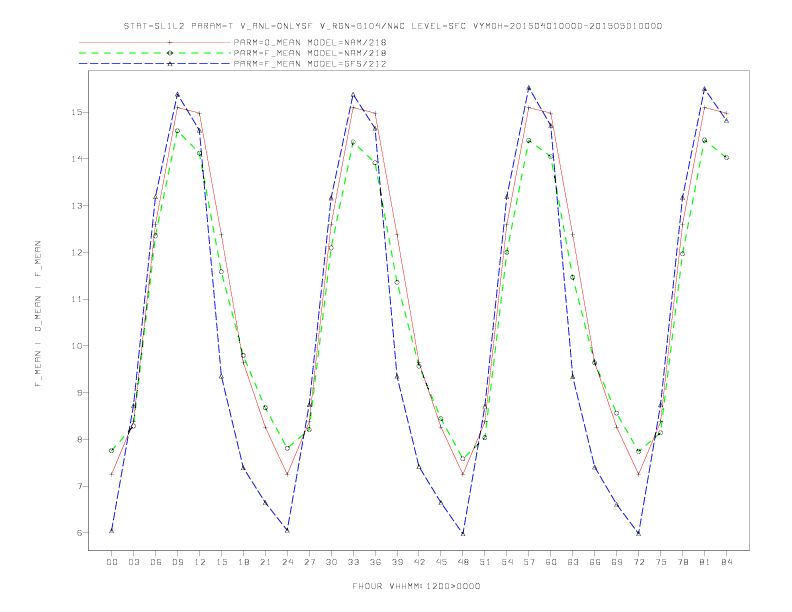792x612 pixels.
Task: Click x-axis tick label 36
Action: (375, 562)
